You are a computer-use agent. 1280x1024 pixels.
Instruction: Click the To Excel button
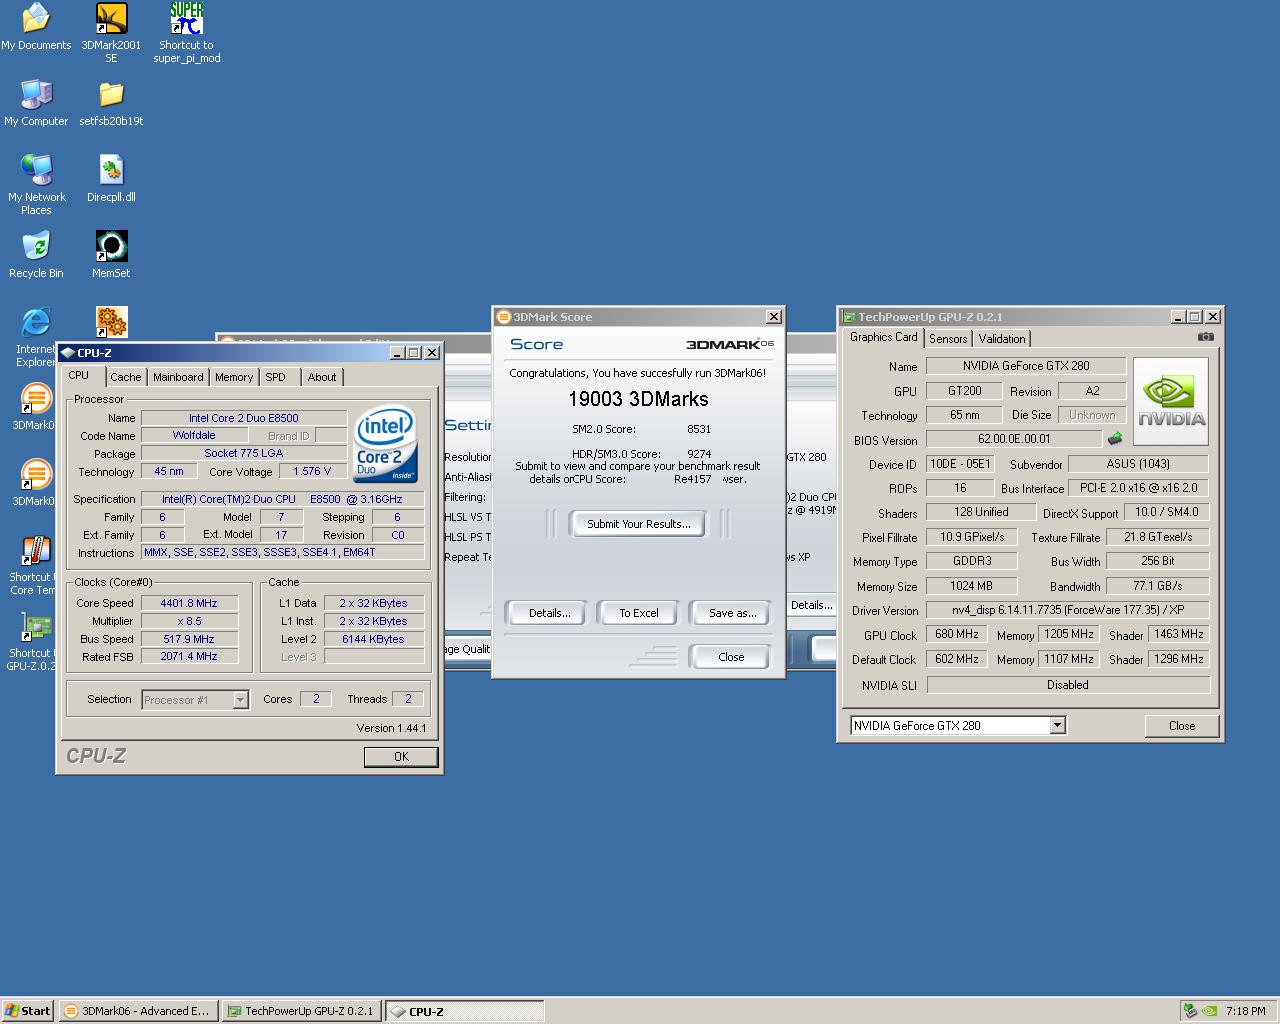click(638, 613)
